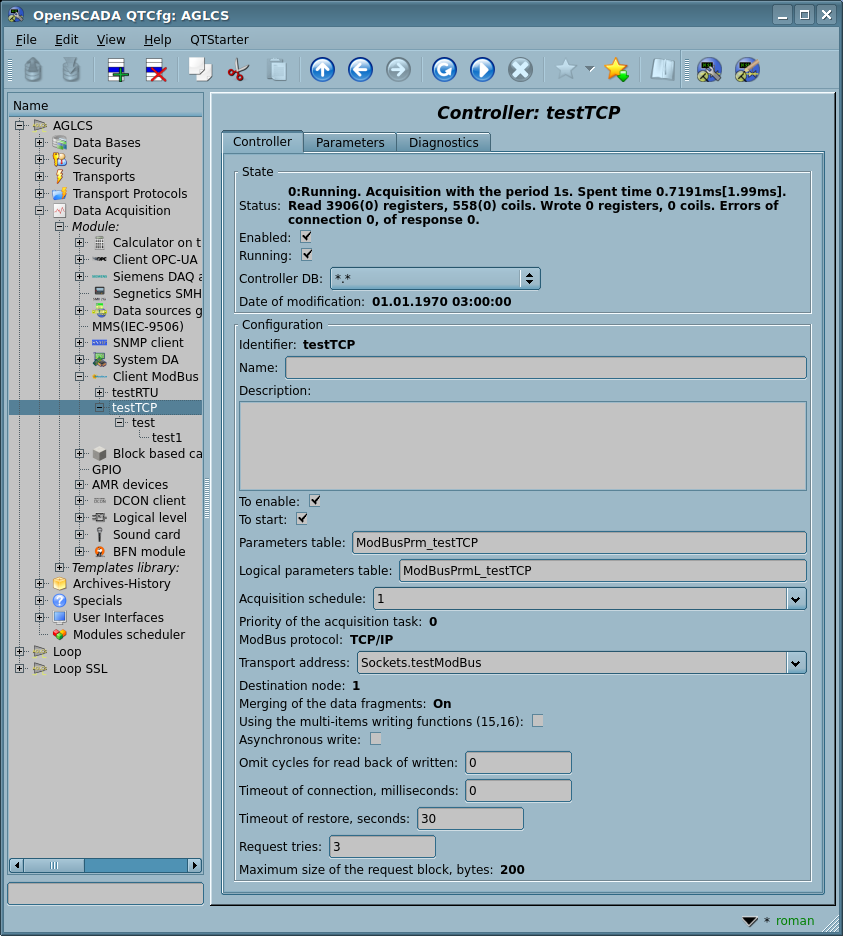Select the Controller tab
This screenshot has width=843, height=936.
[262, 141]
